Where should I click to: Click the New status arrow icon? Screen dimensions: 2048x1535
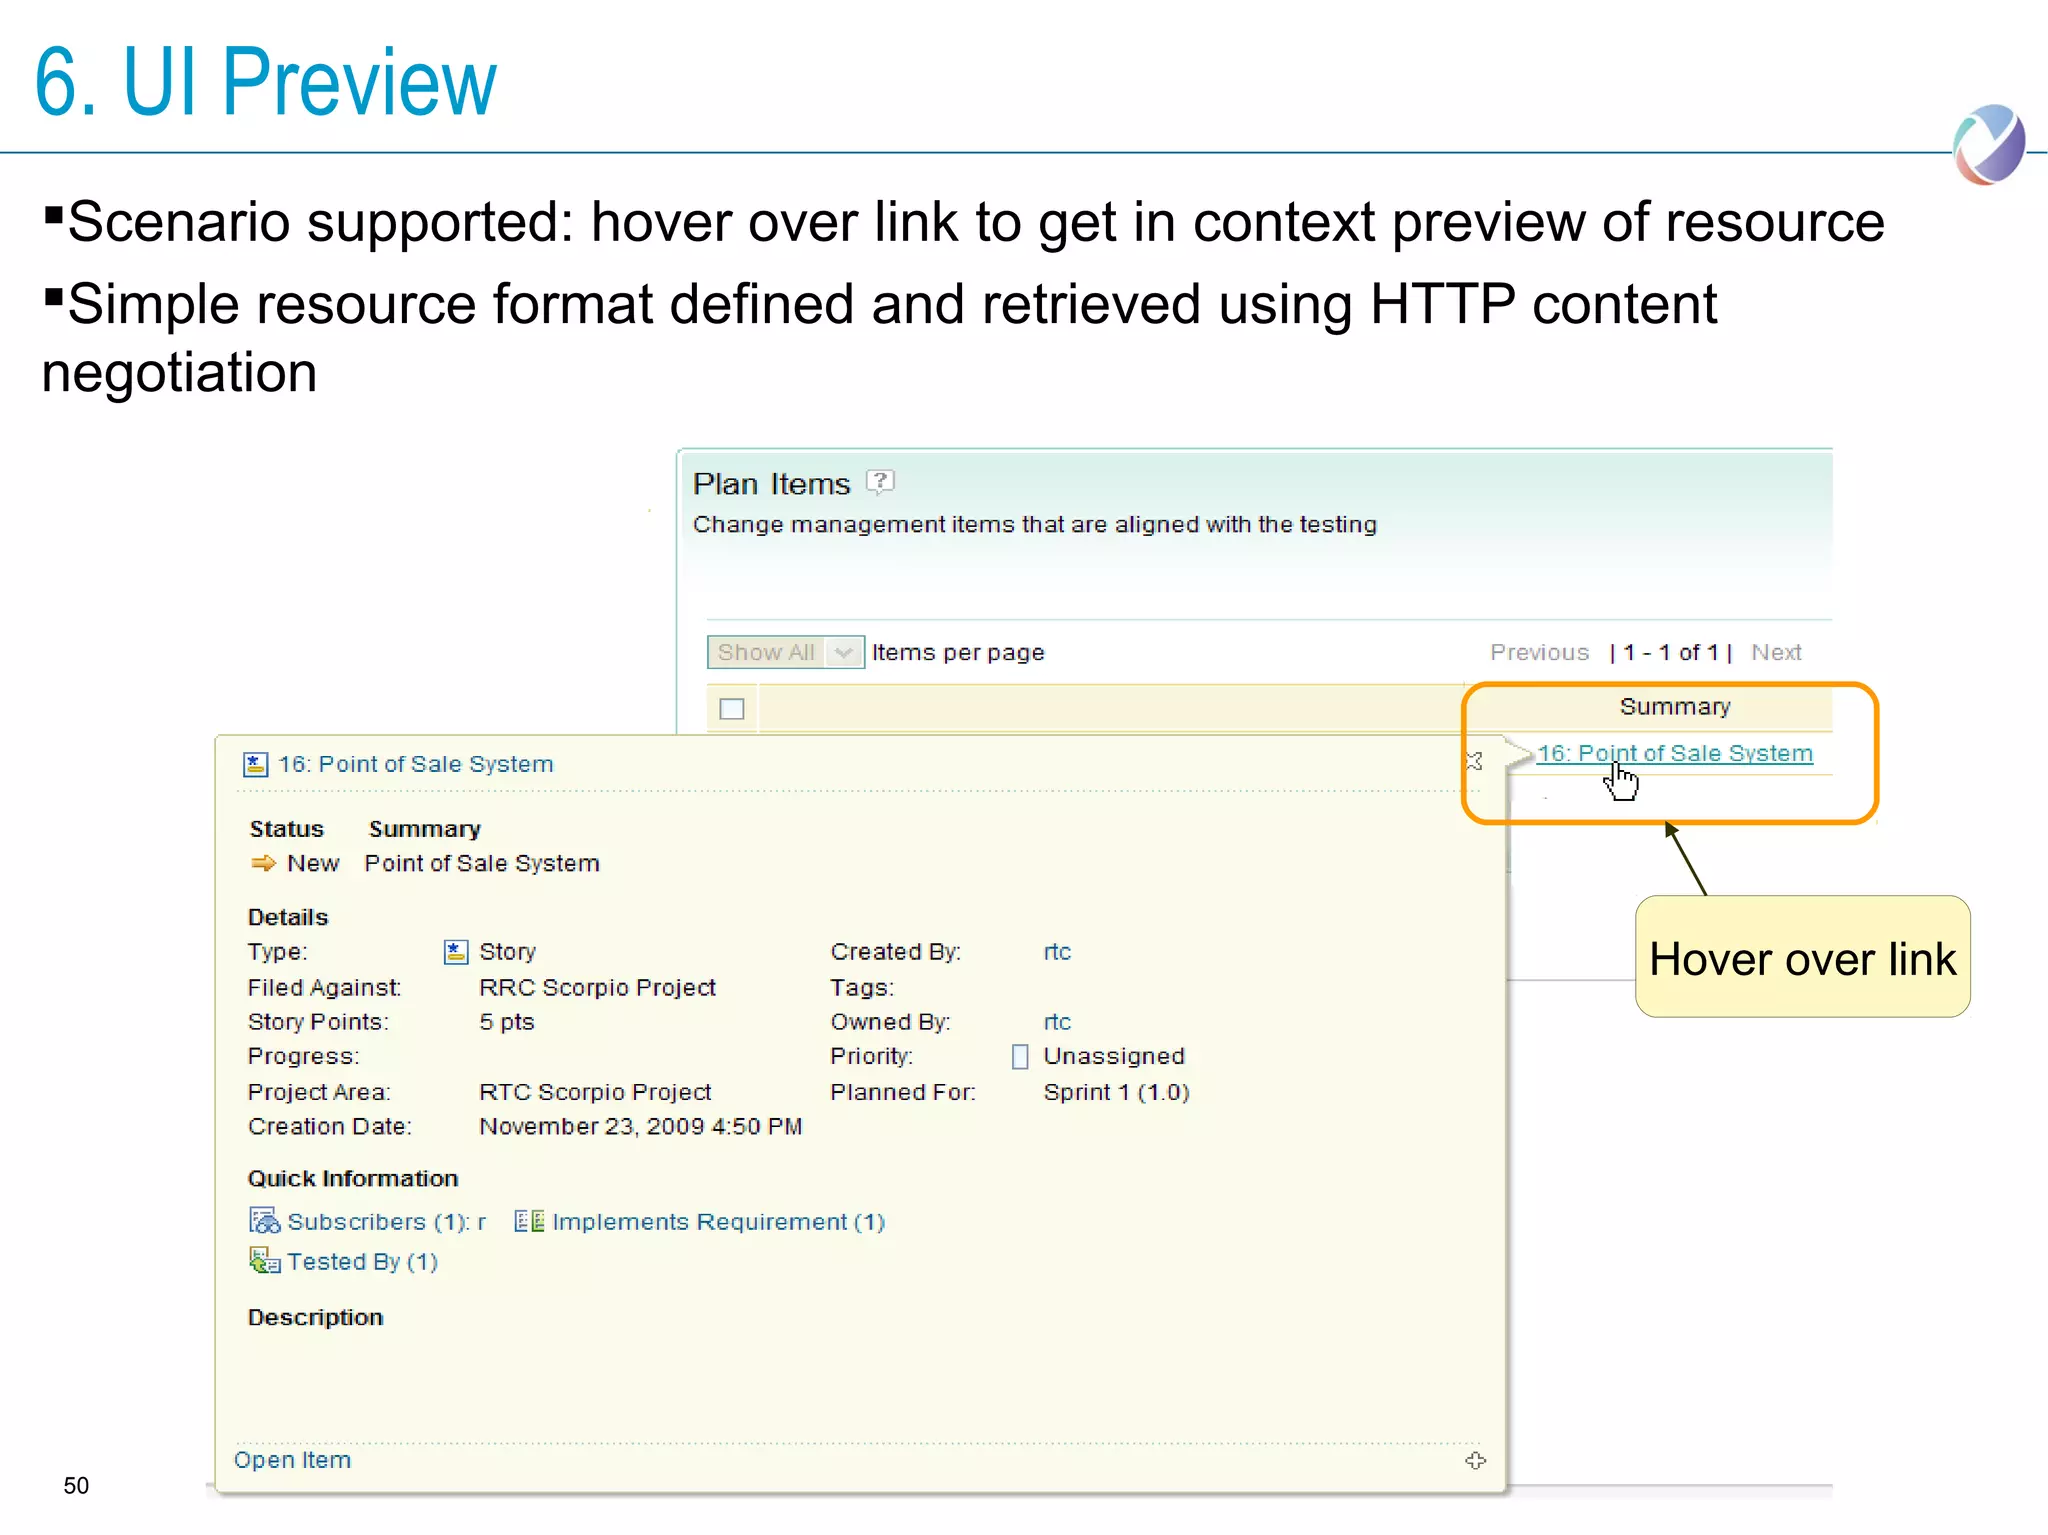pos(264,863)
